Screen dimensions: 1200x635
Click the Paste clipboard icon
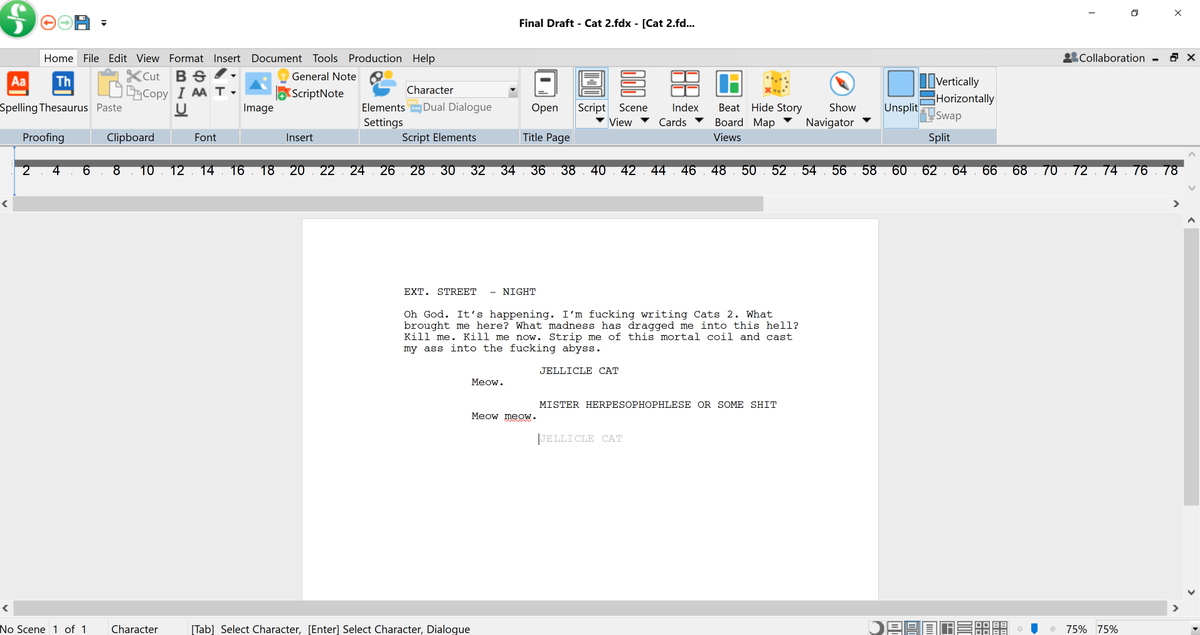click(x=109, y=92)
